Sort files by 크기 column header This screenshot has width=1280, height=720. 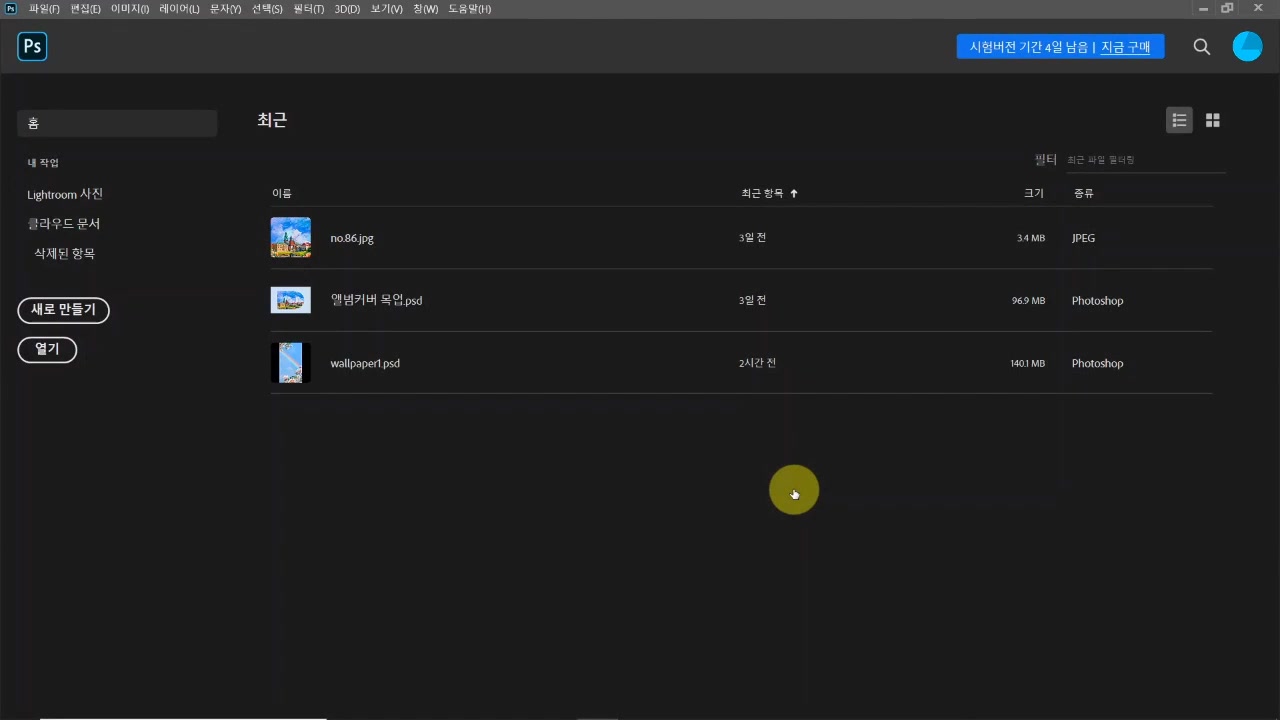coord(1033,194)
